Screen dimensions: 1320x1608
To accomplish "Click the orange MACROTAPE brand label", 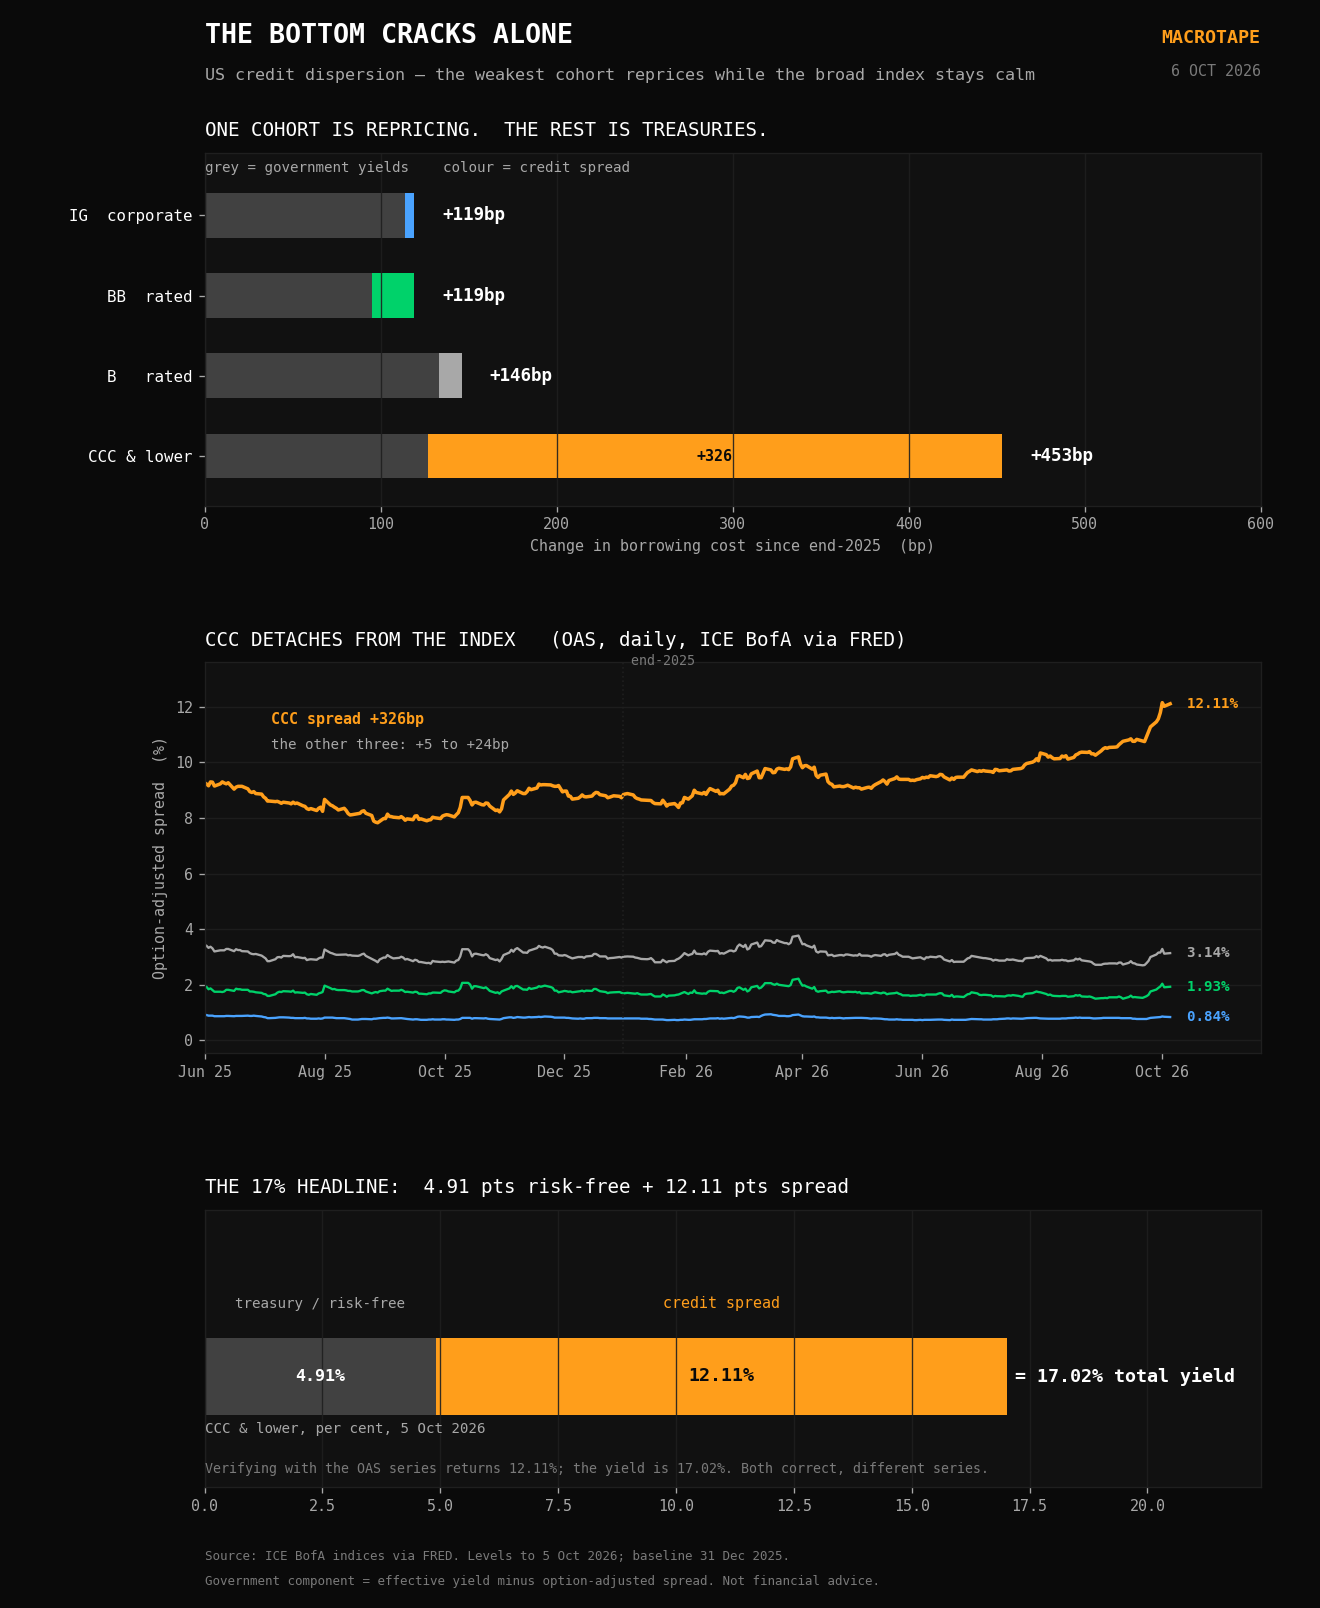I will click(1211, 37).
